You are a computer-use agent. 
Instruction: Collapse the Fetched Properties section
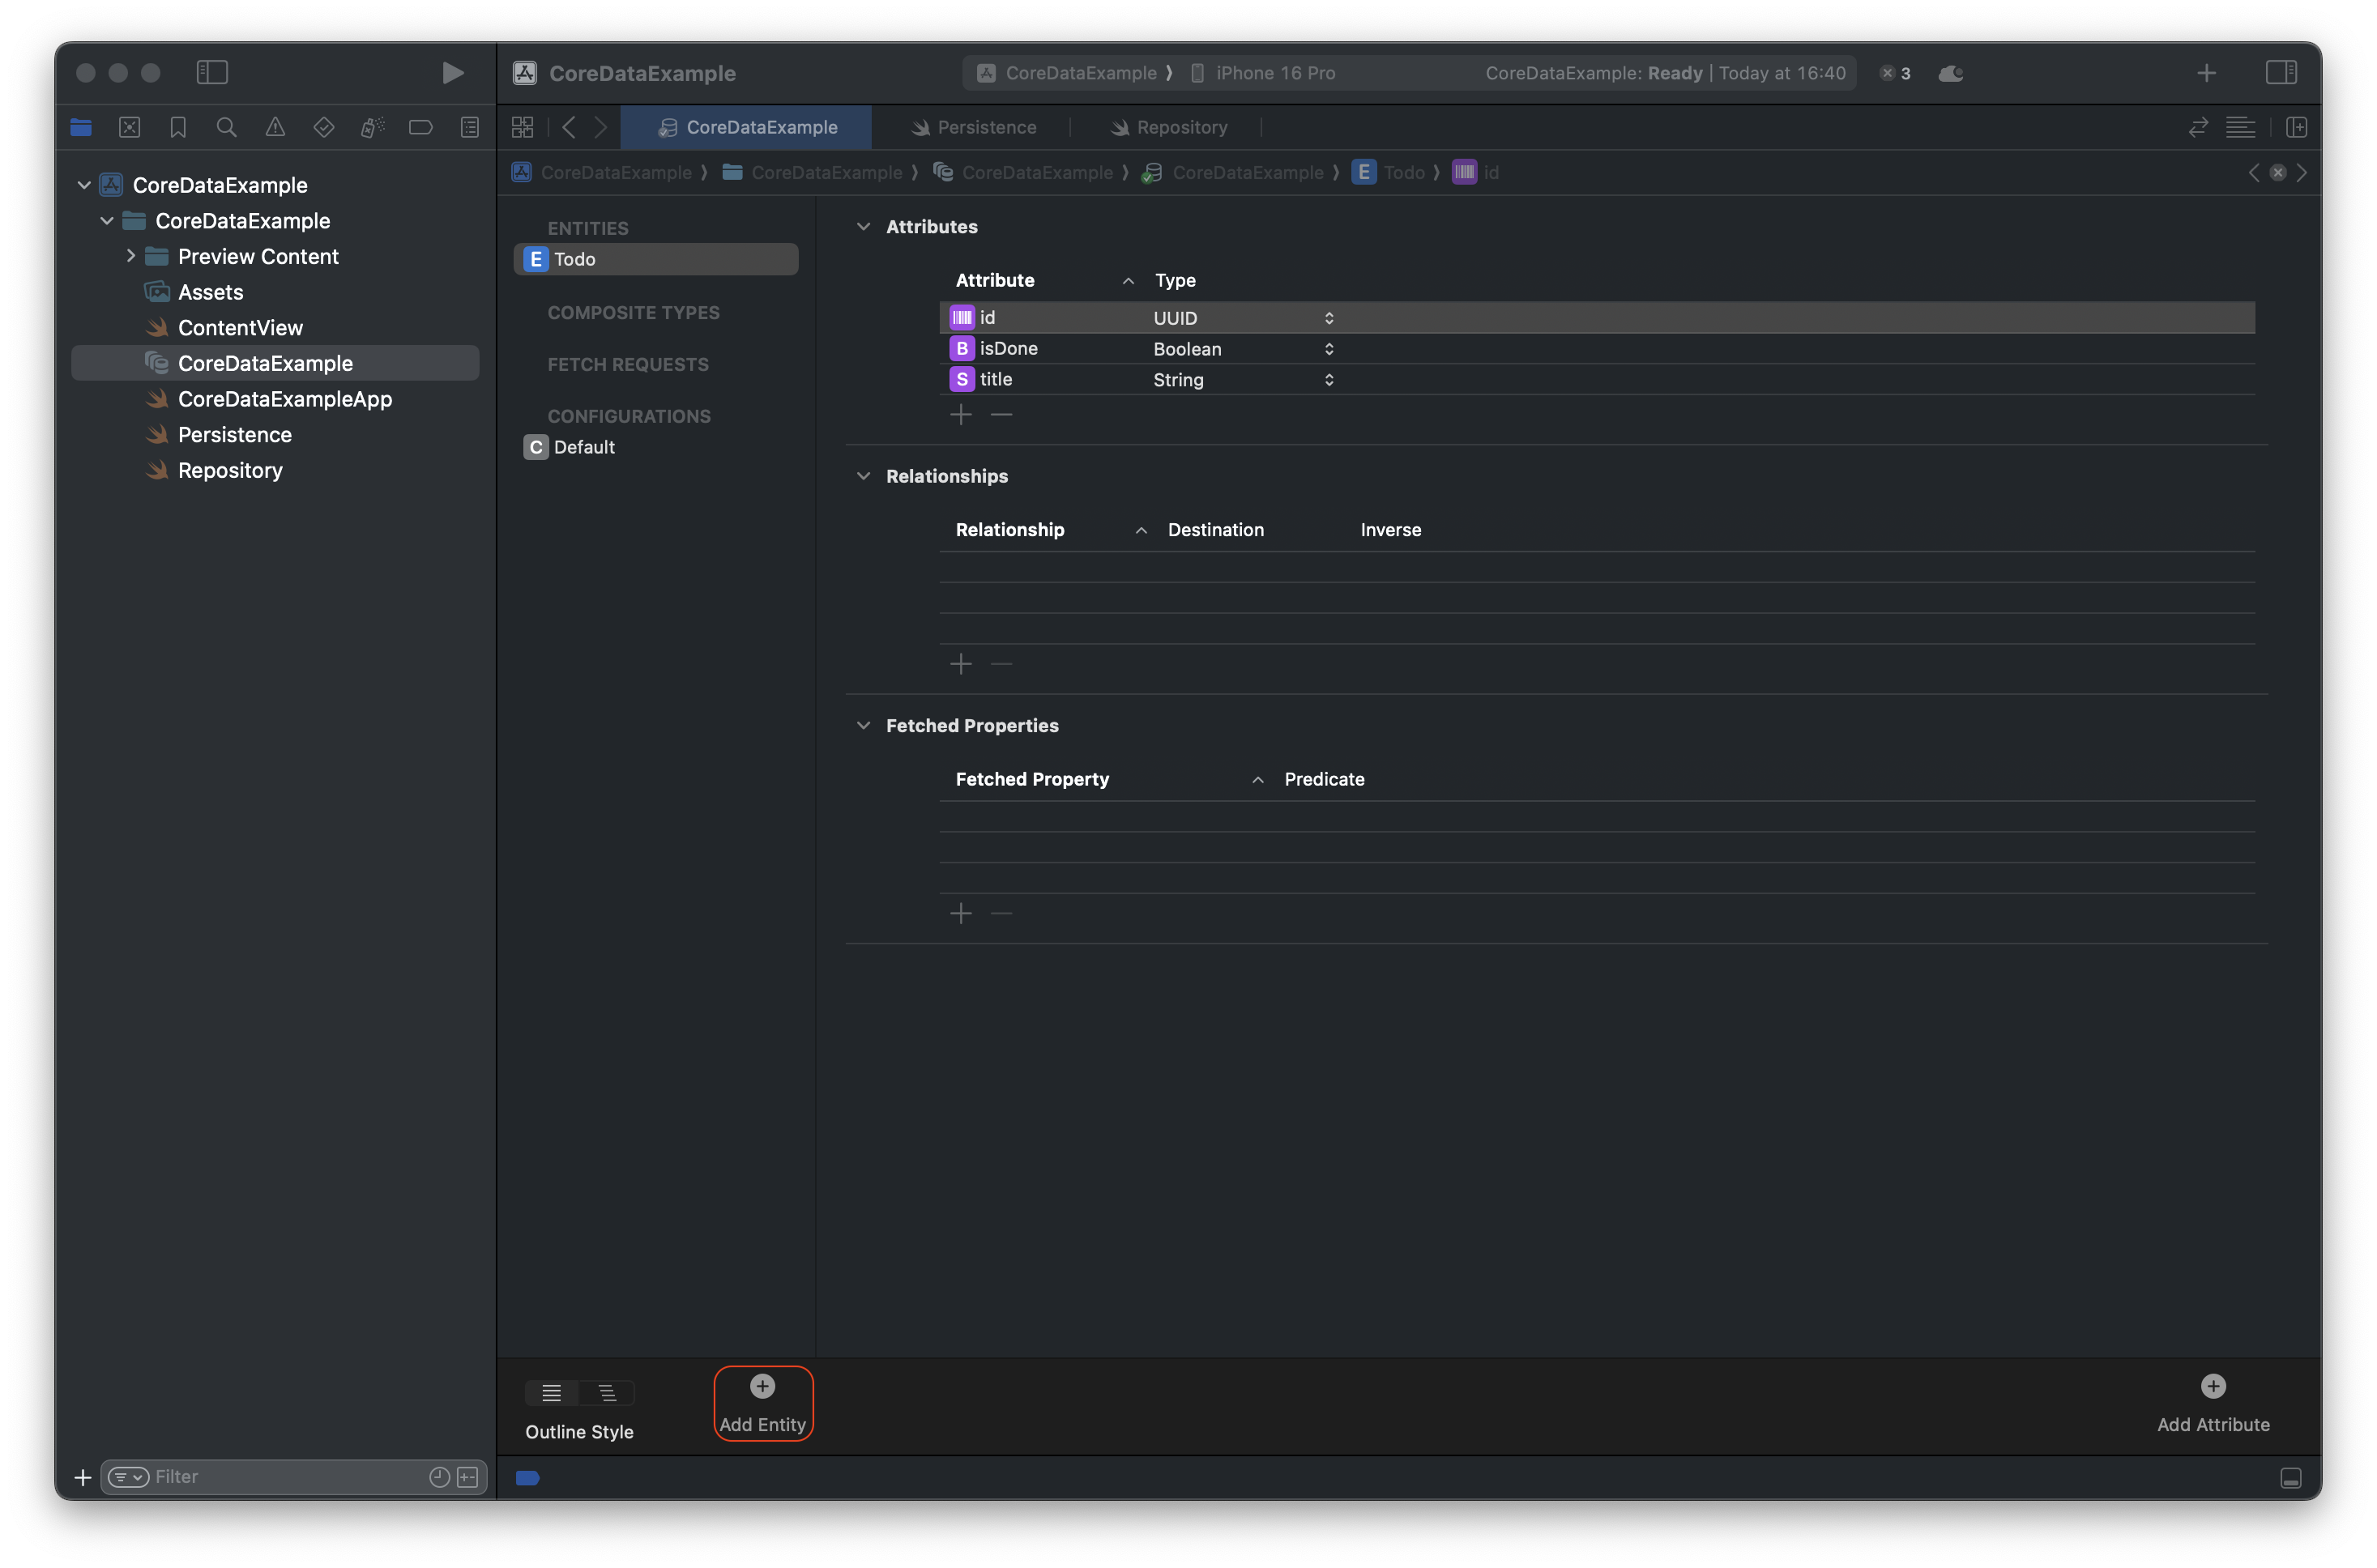click(864, 725)
